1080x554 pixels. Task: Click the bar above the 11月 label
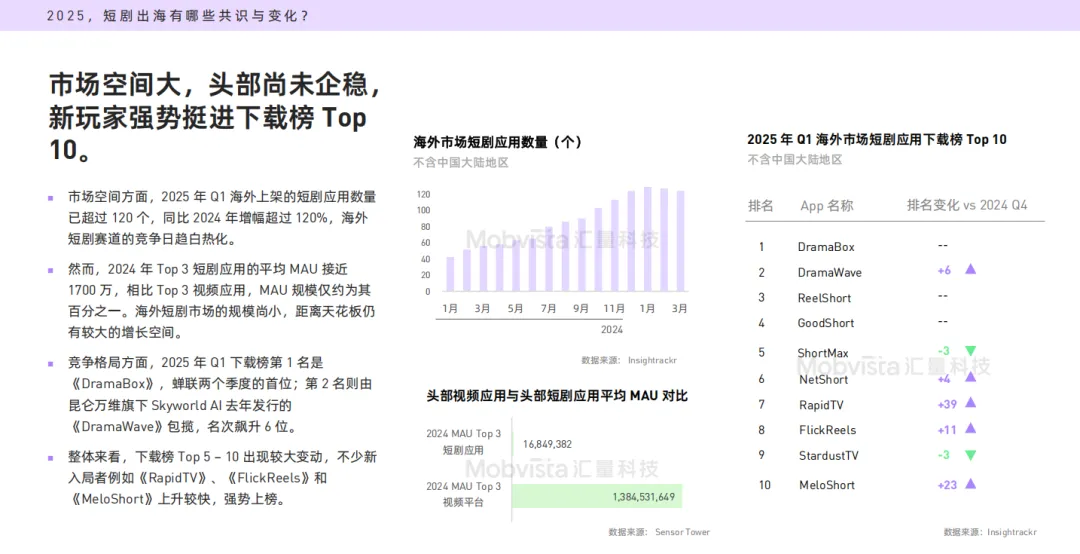click(x=615, y=246)
